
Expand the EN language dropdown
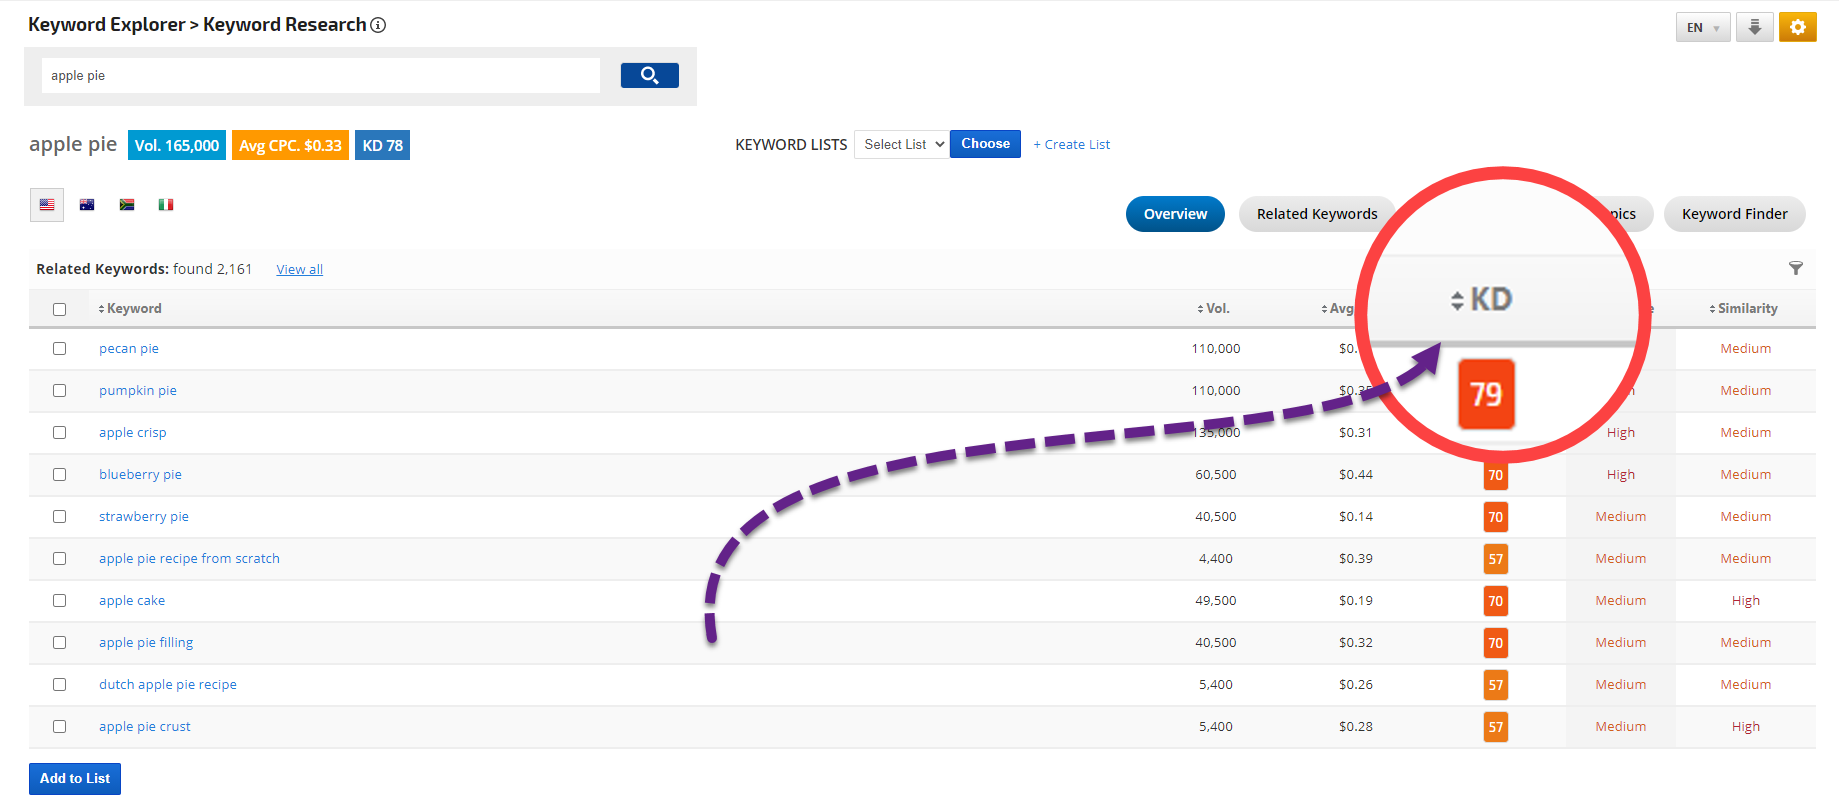click(1702, 28)
